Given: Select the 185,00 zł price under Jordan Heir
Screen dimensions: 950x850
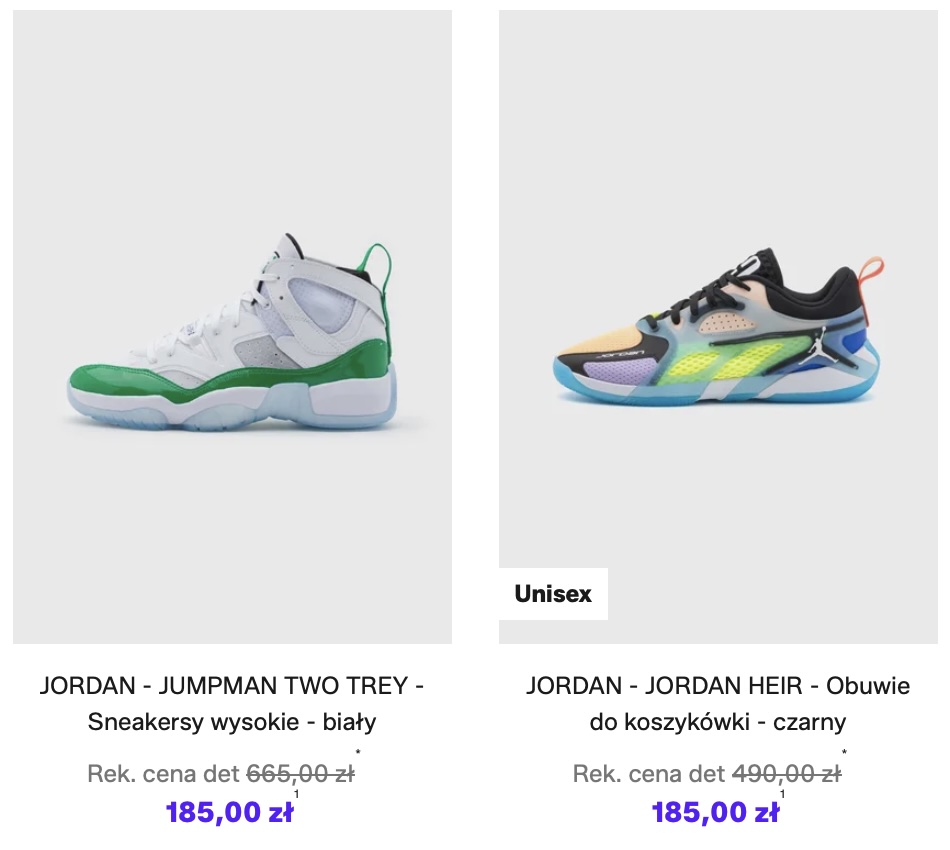Looking at the screenshot, I should (x=716, y=812).
